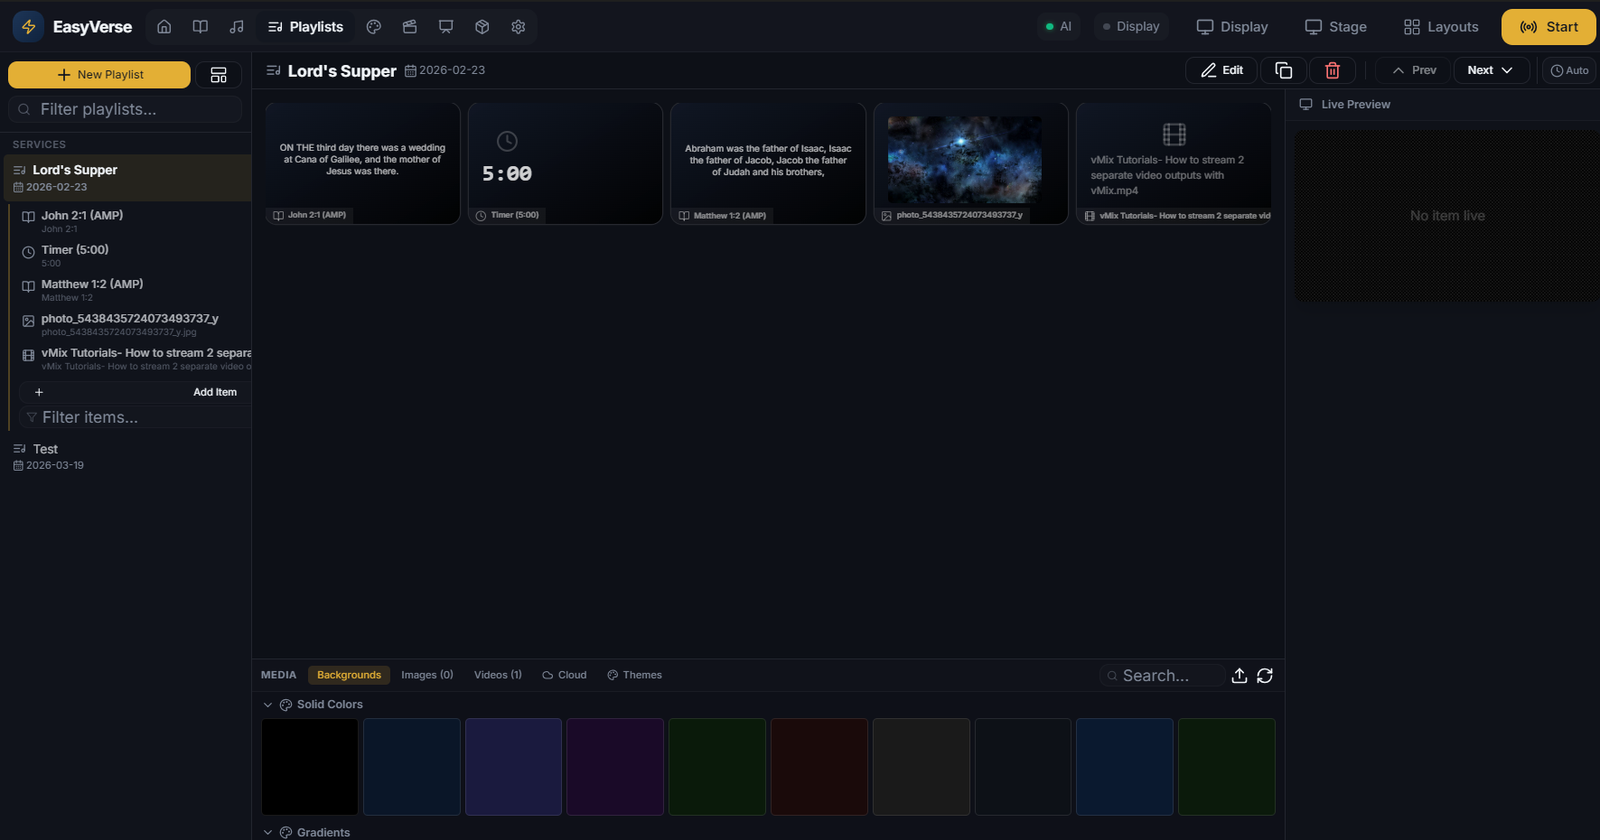Select the Timer 5:00 slide thumbnail
Screen dimensions: 1600x840
[x=565, y=163]
